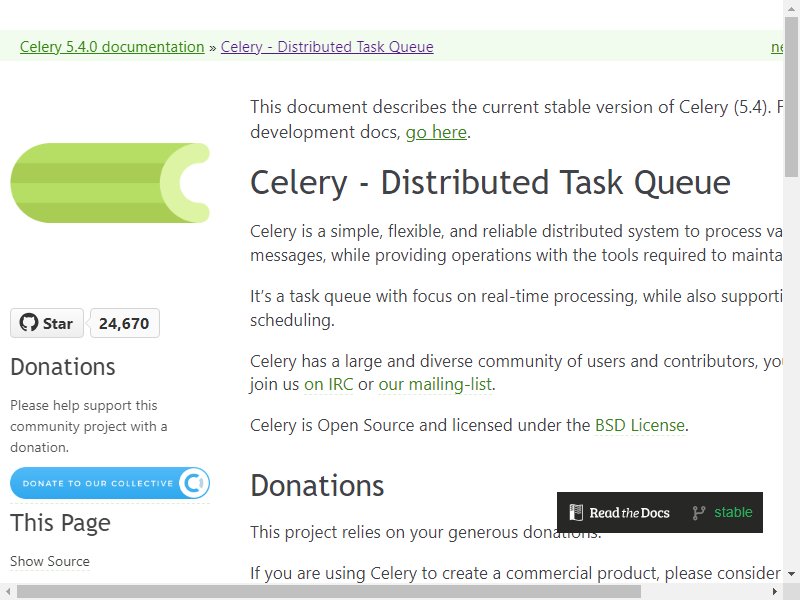Click the GitHub Star button
The image size is (800, 600).
[x=47, y=323]
